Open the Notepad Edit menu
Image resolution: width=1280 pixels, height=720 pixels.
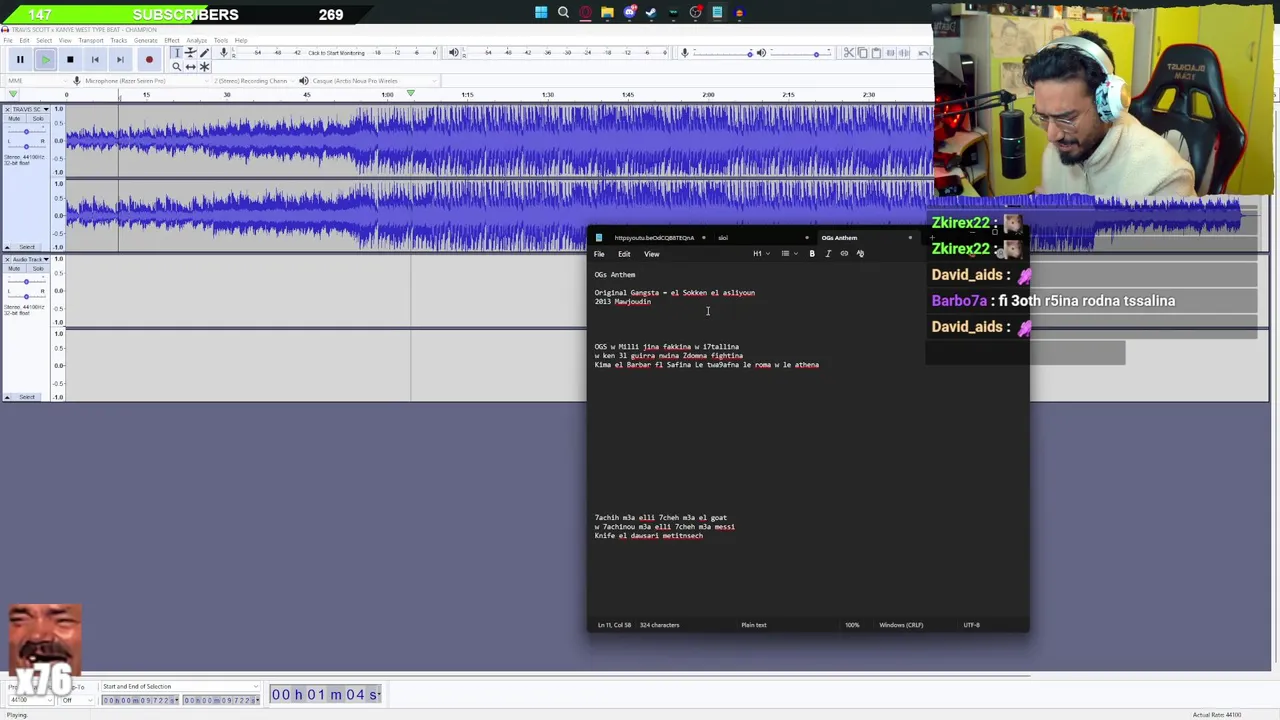624,254
